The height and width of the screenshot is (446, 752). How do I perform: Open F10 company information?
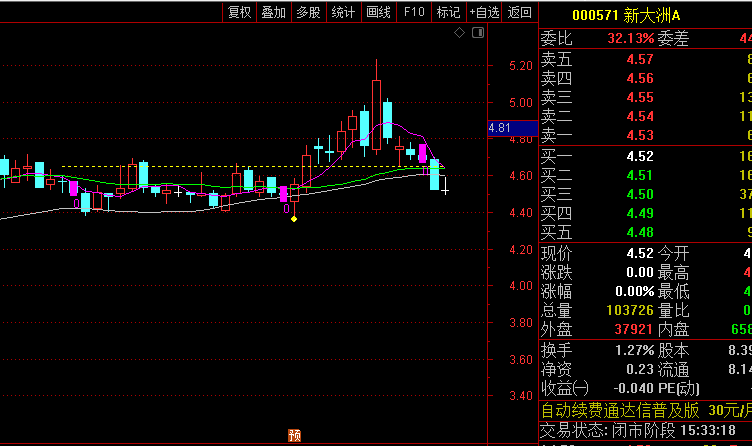414,12
